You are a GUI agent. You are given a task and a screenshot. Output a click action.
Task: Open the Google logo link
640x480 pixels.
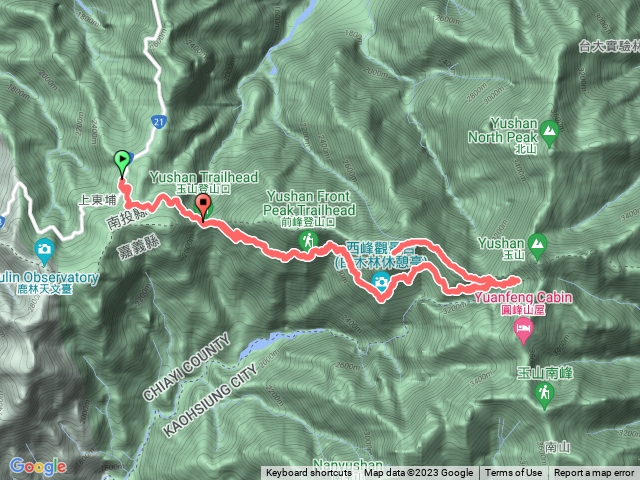click(x=38, y=467)
